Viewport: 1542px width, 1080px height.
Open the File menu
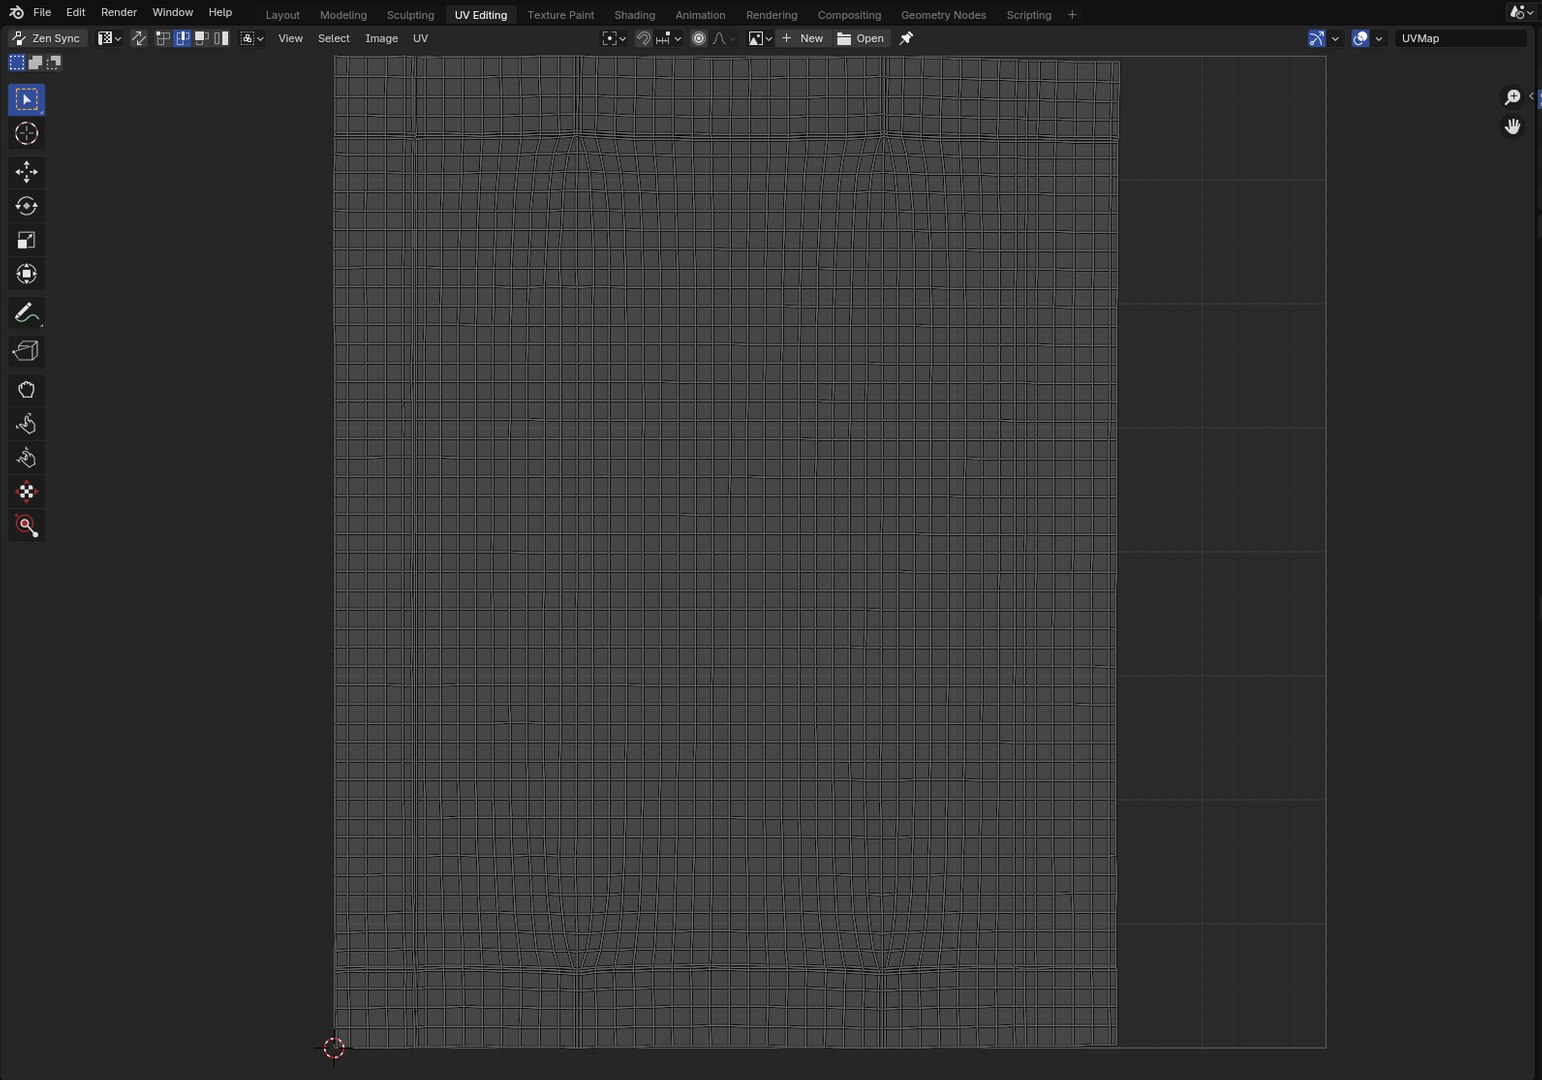42,12
